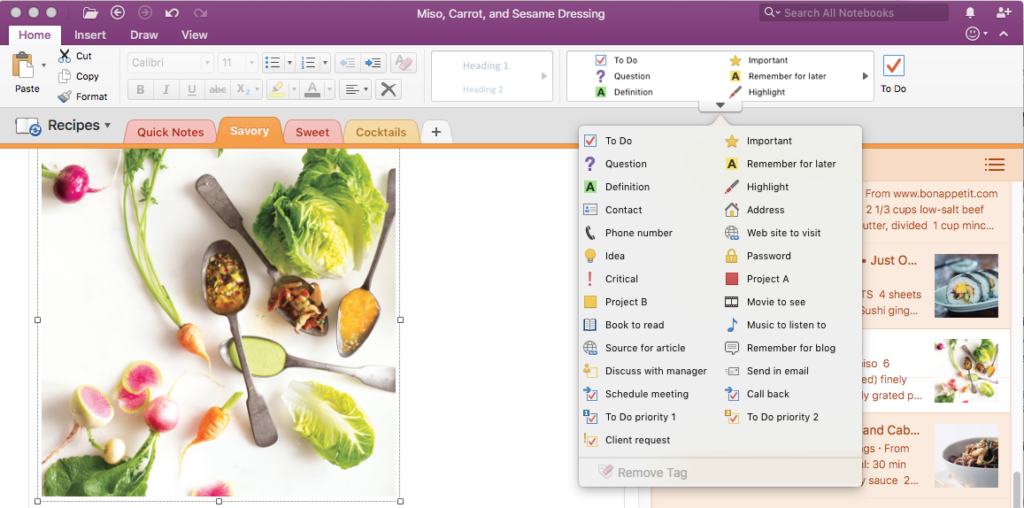Collapse the tags gallery dropdown arrow
1024x508 pixels.
[720, 105]
